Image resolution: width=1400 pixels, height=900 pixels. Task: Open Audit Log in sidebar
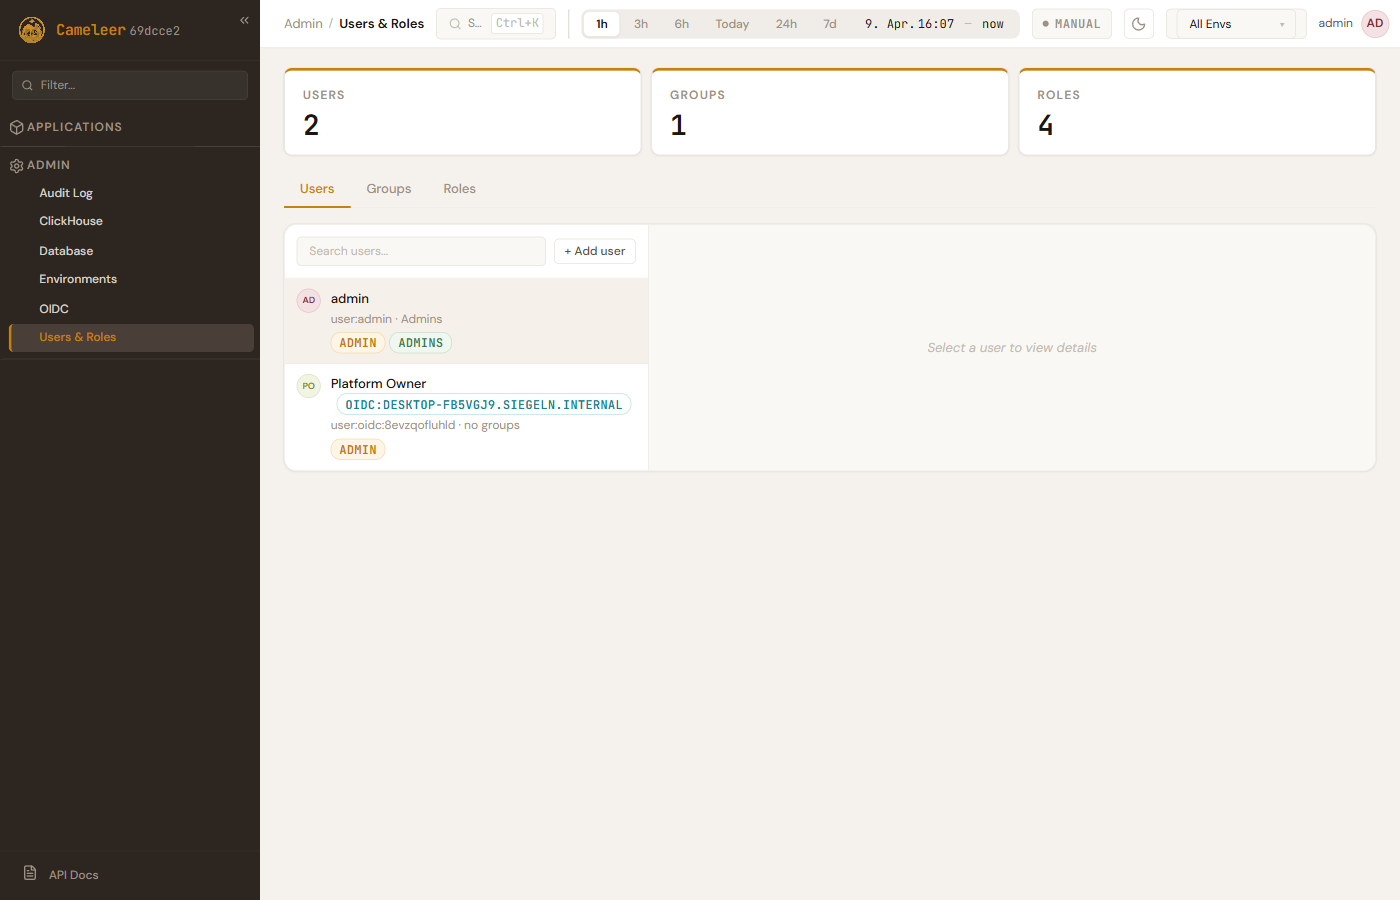(66, 193)
